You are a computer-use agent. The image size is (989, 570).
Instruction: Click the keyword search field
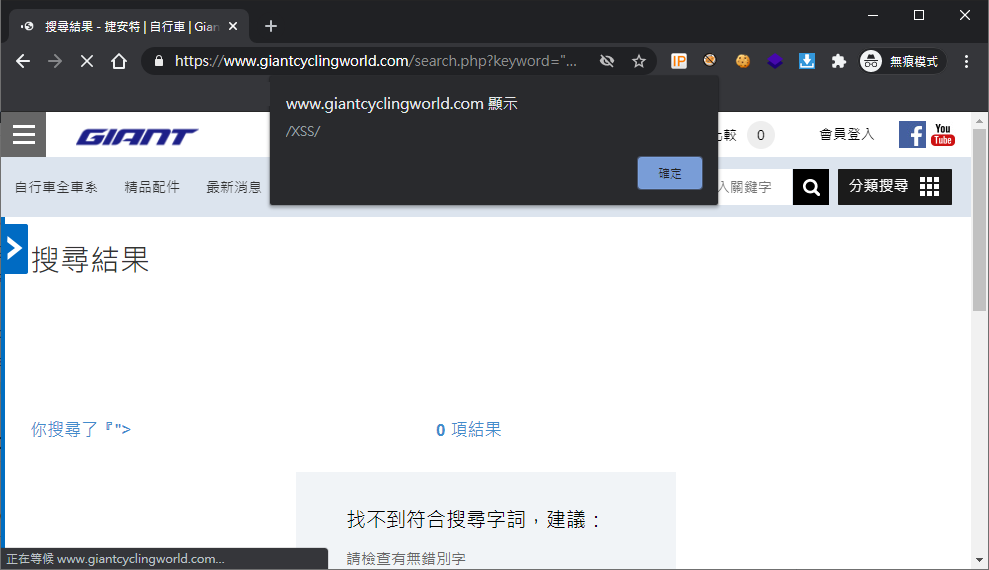[x=755, y=187]
